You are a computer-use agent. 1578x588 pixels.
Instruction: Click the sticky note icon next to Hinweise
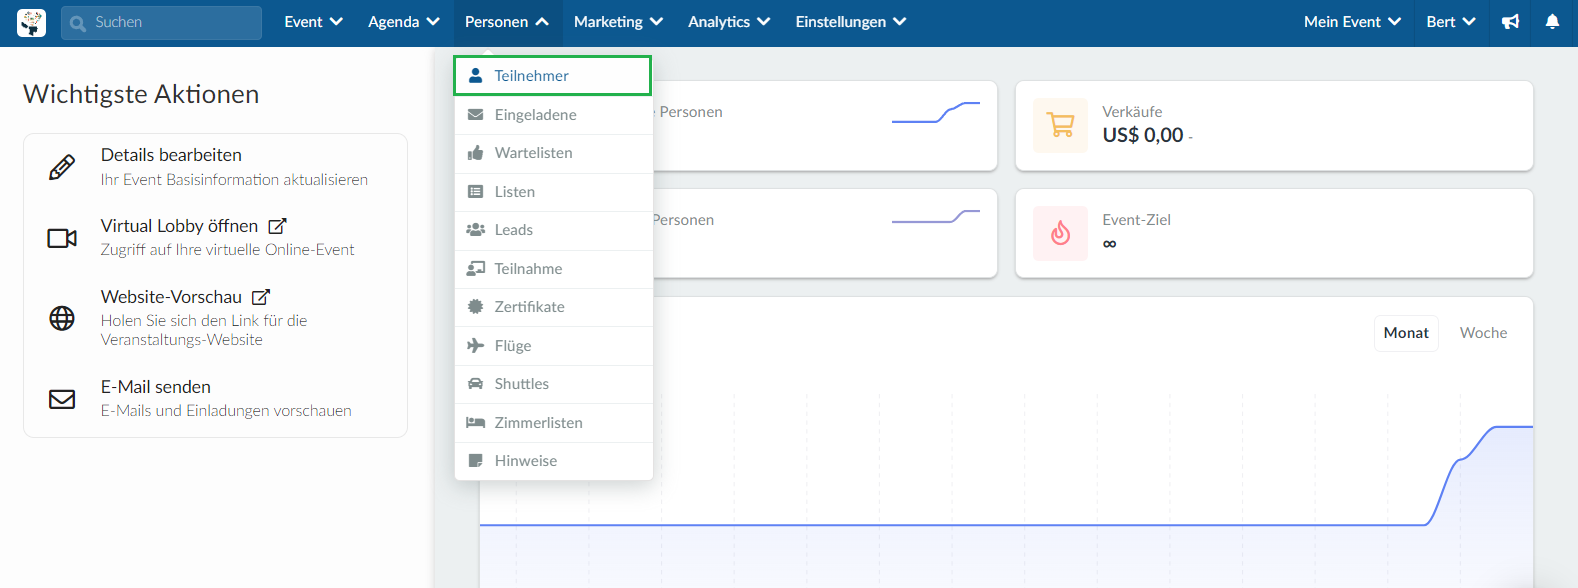(476, 461)
